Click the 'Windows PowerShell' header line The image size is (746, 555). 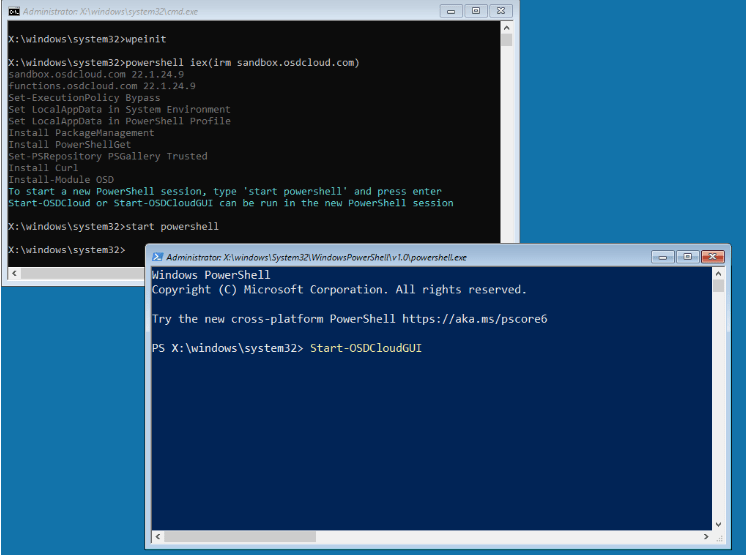coord(211,275)
